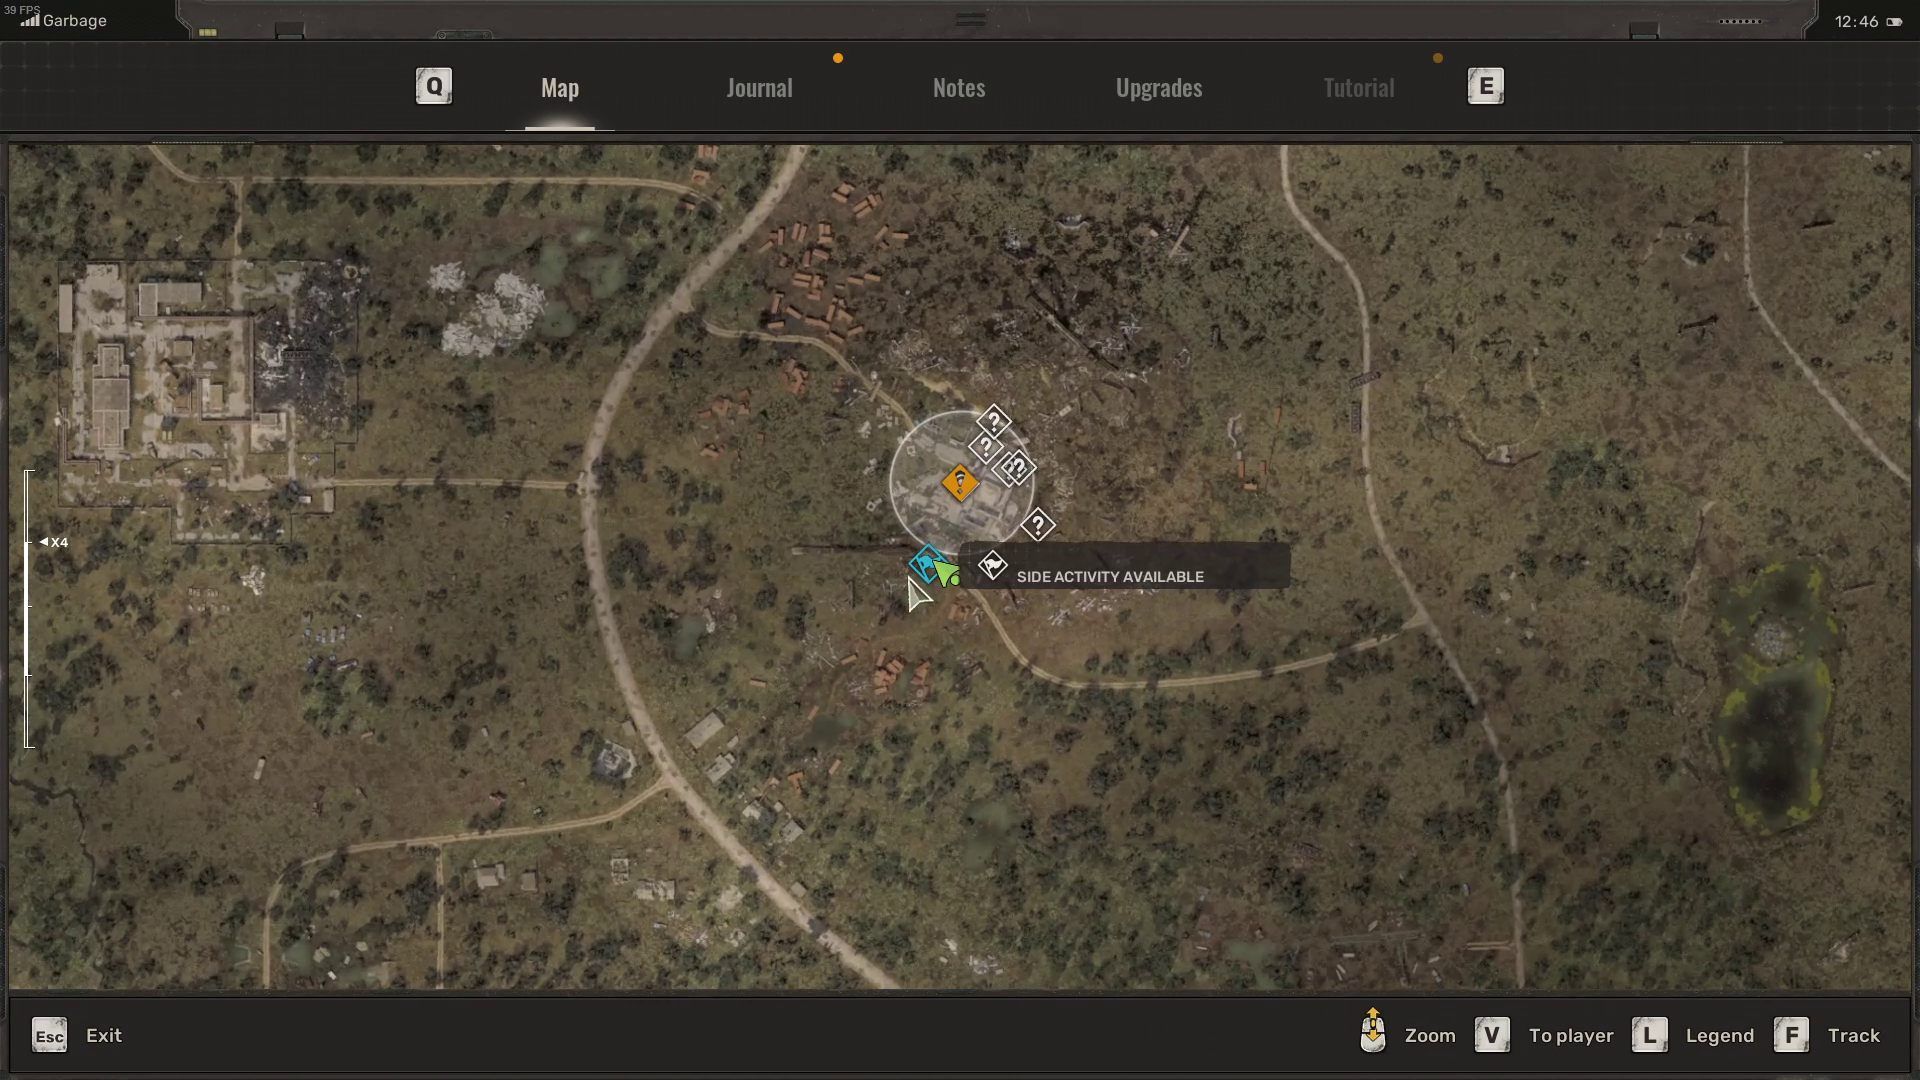The image size is (1920, 1080).
Task: Click the battery indicator next to clock
Action: [x=1894, y=22]
